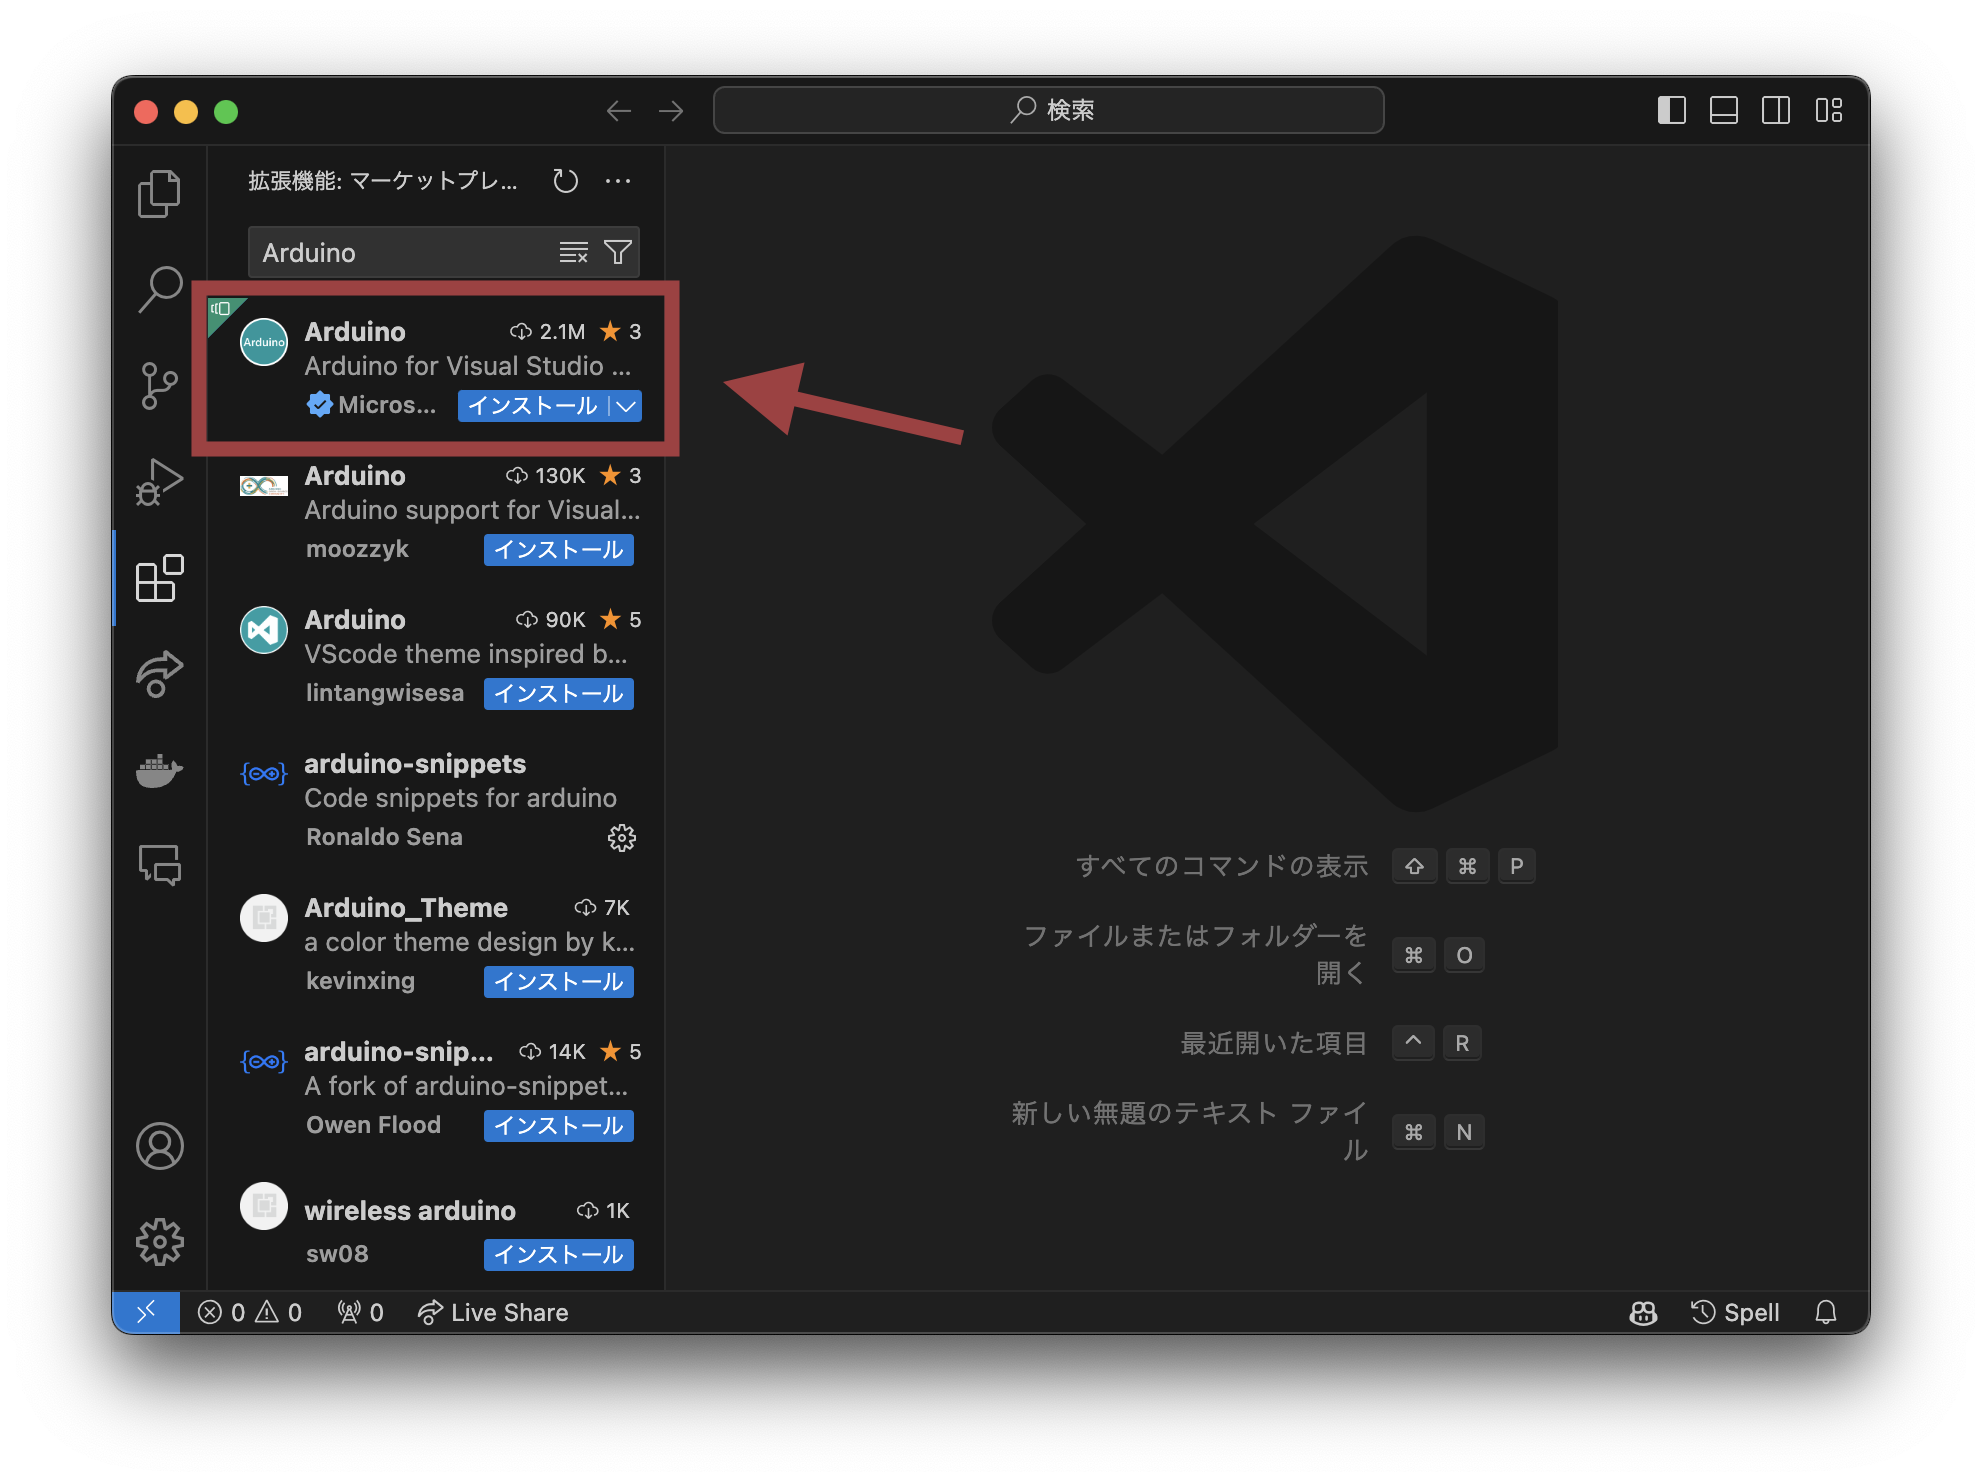Open the Accounts menu
Screen dimensions: 1982x1482
point(160,1147)
